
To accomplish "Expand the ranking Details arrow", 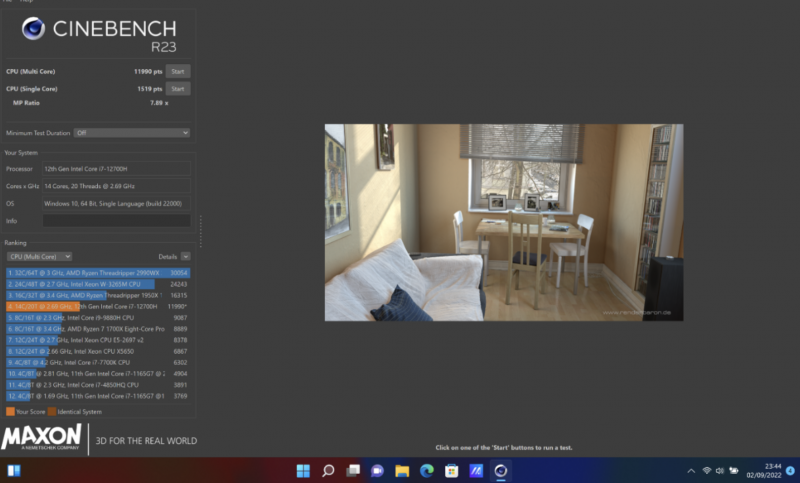I will pyautogui.click(x=186, y=257).
